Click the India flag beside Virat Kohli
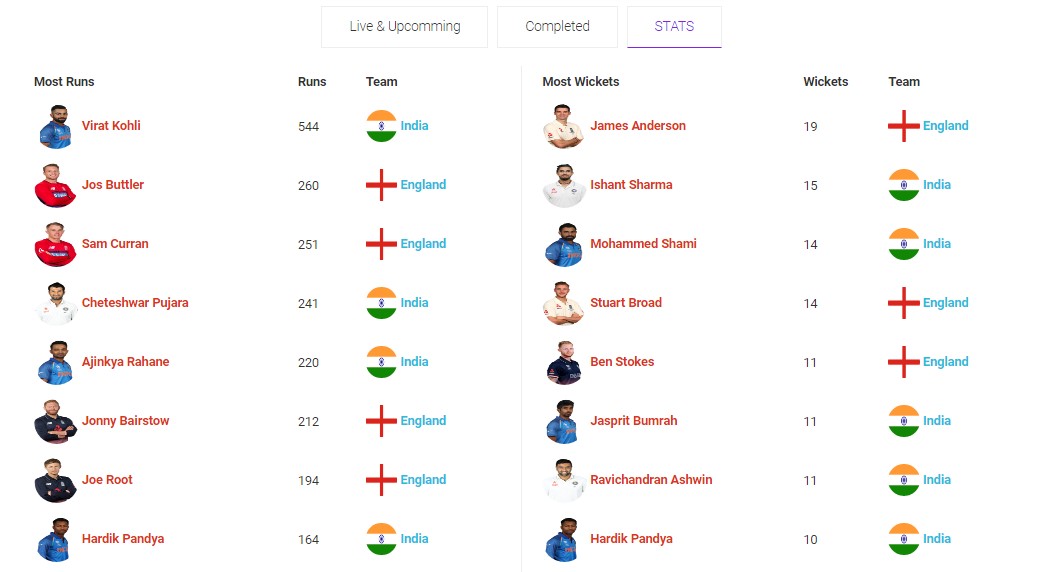1044x572 pixels. pyautogui.click(x=382, y=126)
